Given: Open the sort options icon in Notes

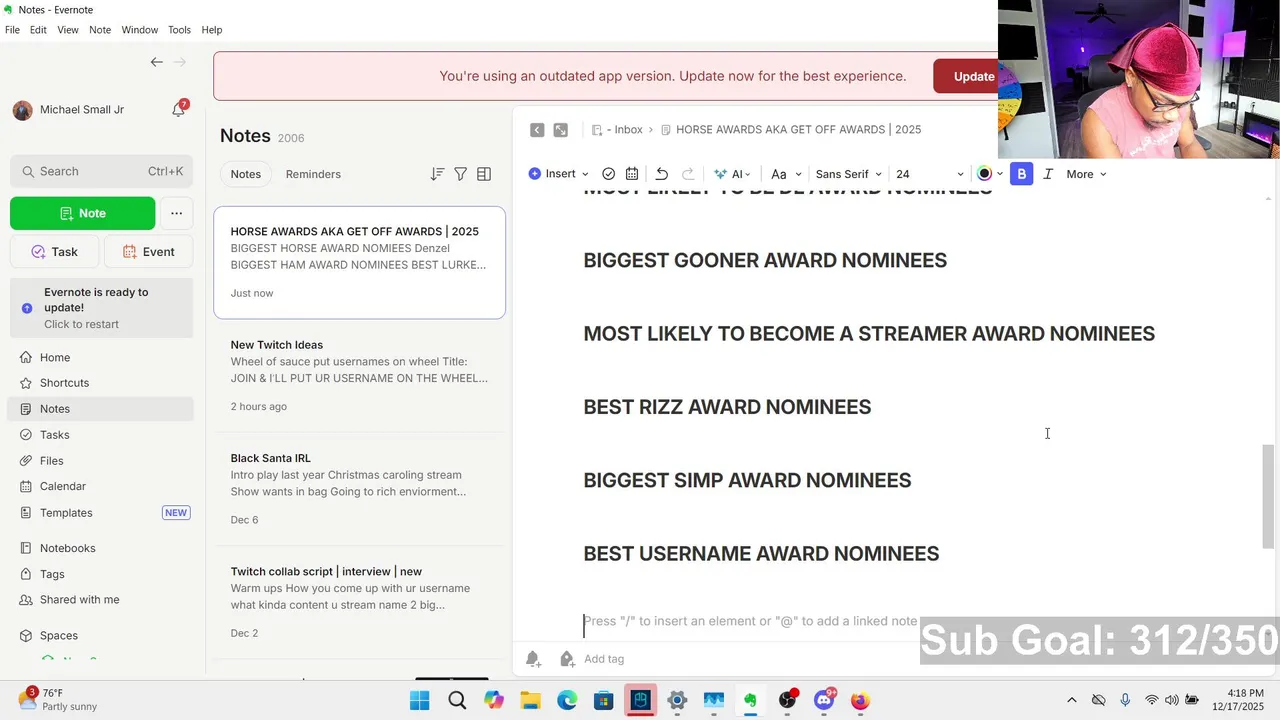Looking at the screenshot, I should pos(437,174).
